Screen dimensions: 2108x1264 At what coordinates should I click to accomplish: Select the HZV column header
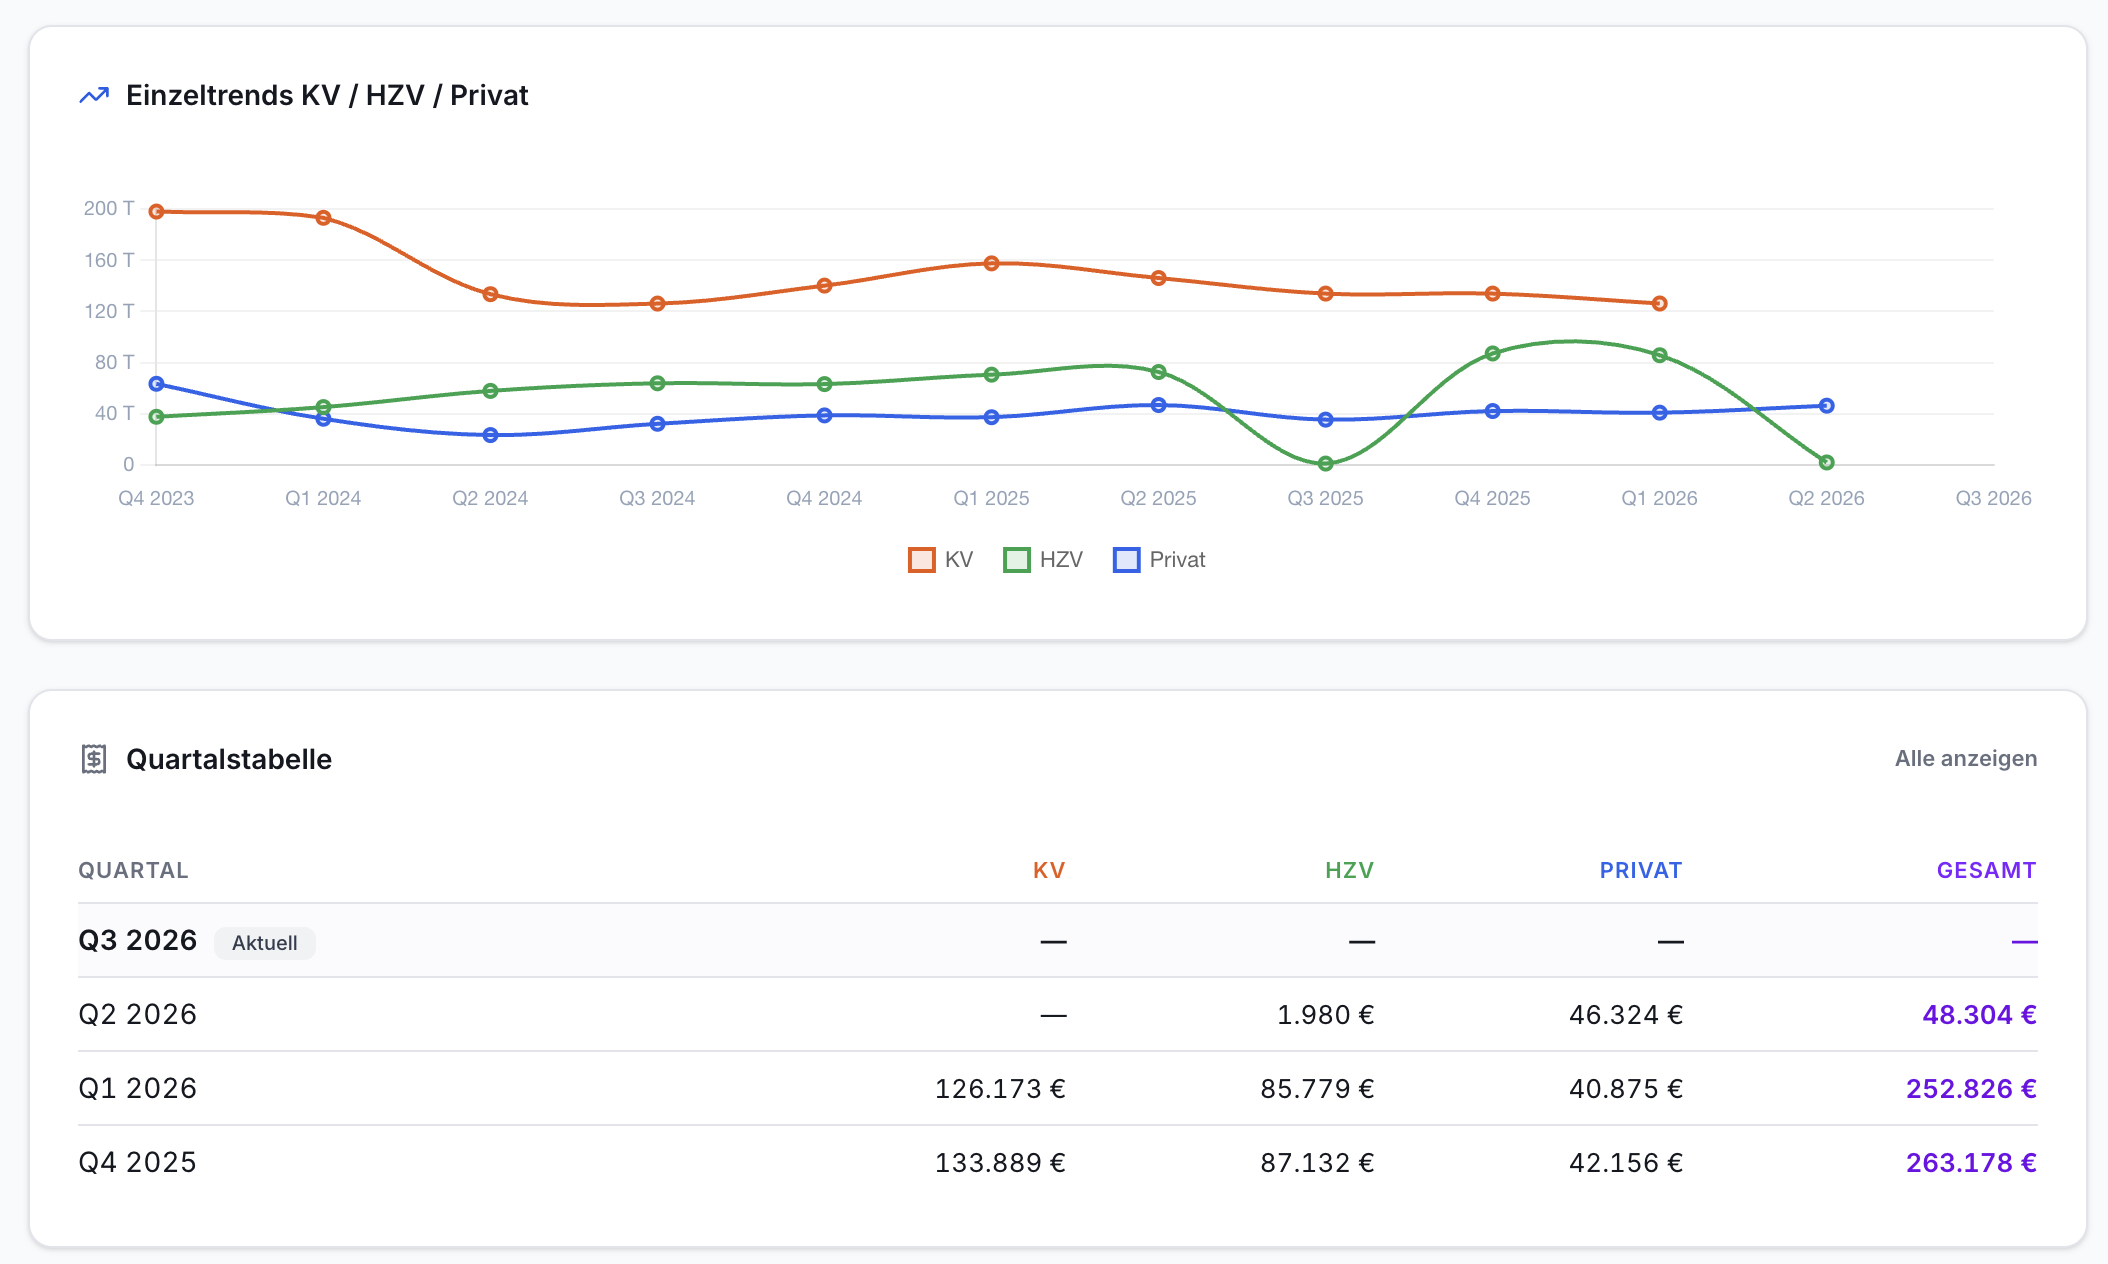pos(1349,870)
